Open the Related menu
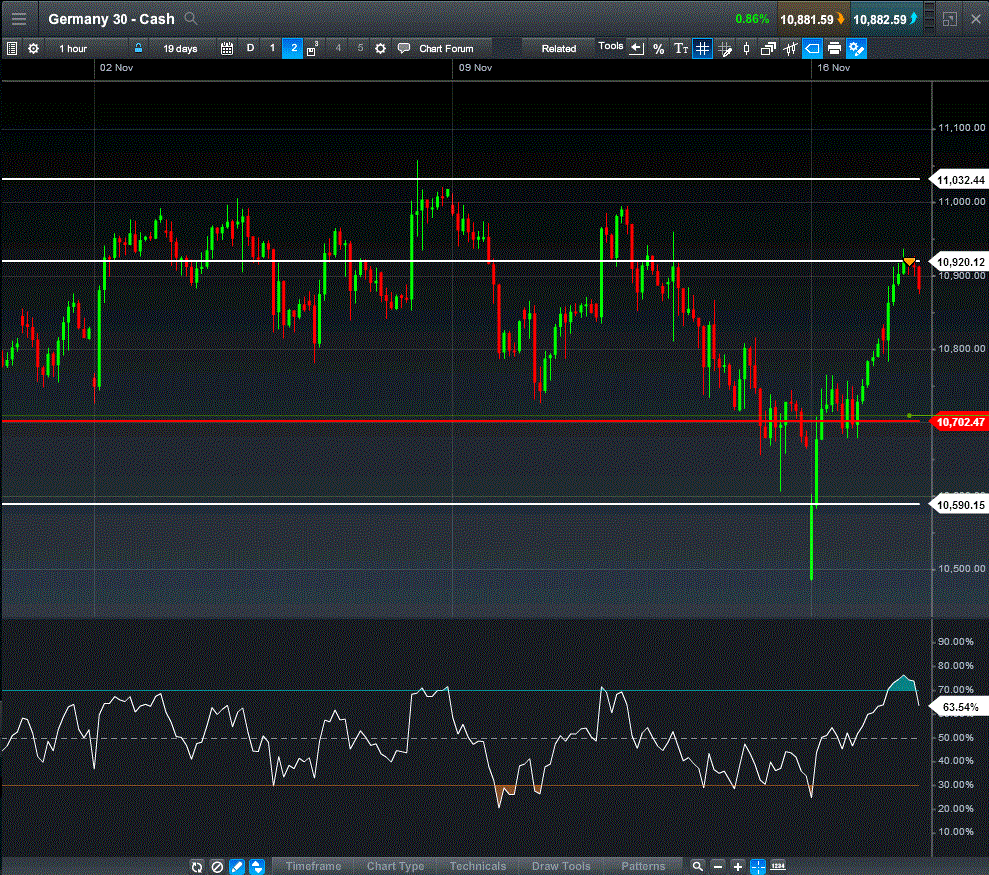The height and width of the screenshot is (875, 989). pyautogui.click(x=559, y=49)
